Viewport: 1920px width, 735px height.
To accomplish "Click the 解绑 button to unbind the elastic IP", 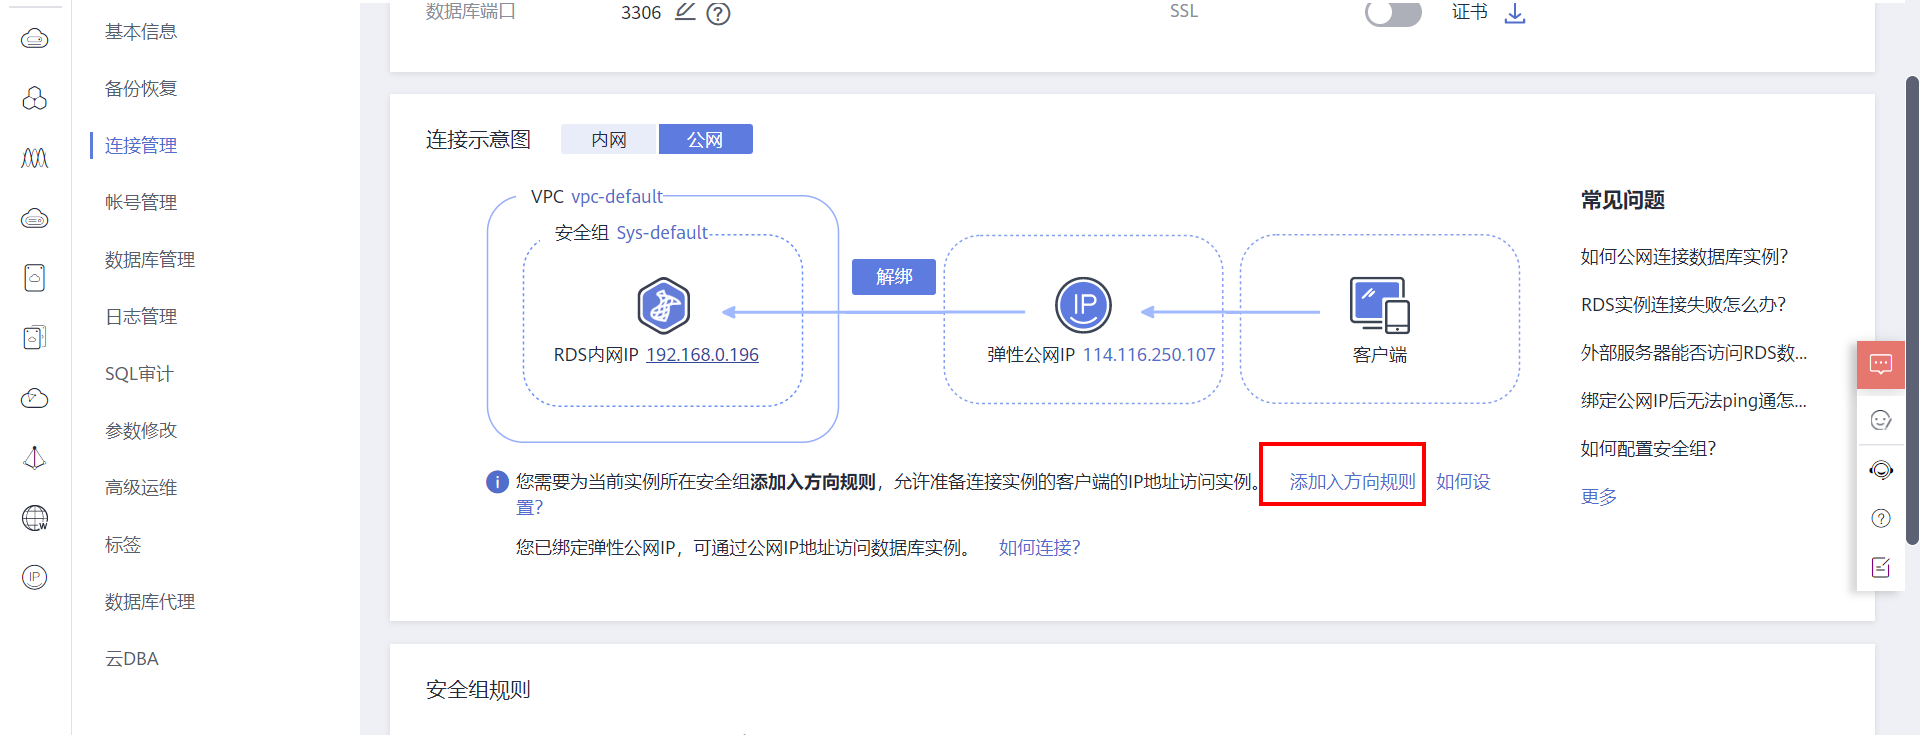I will (x=894, y=277).
